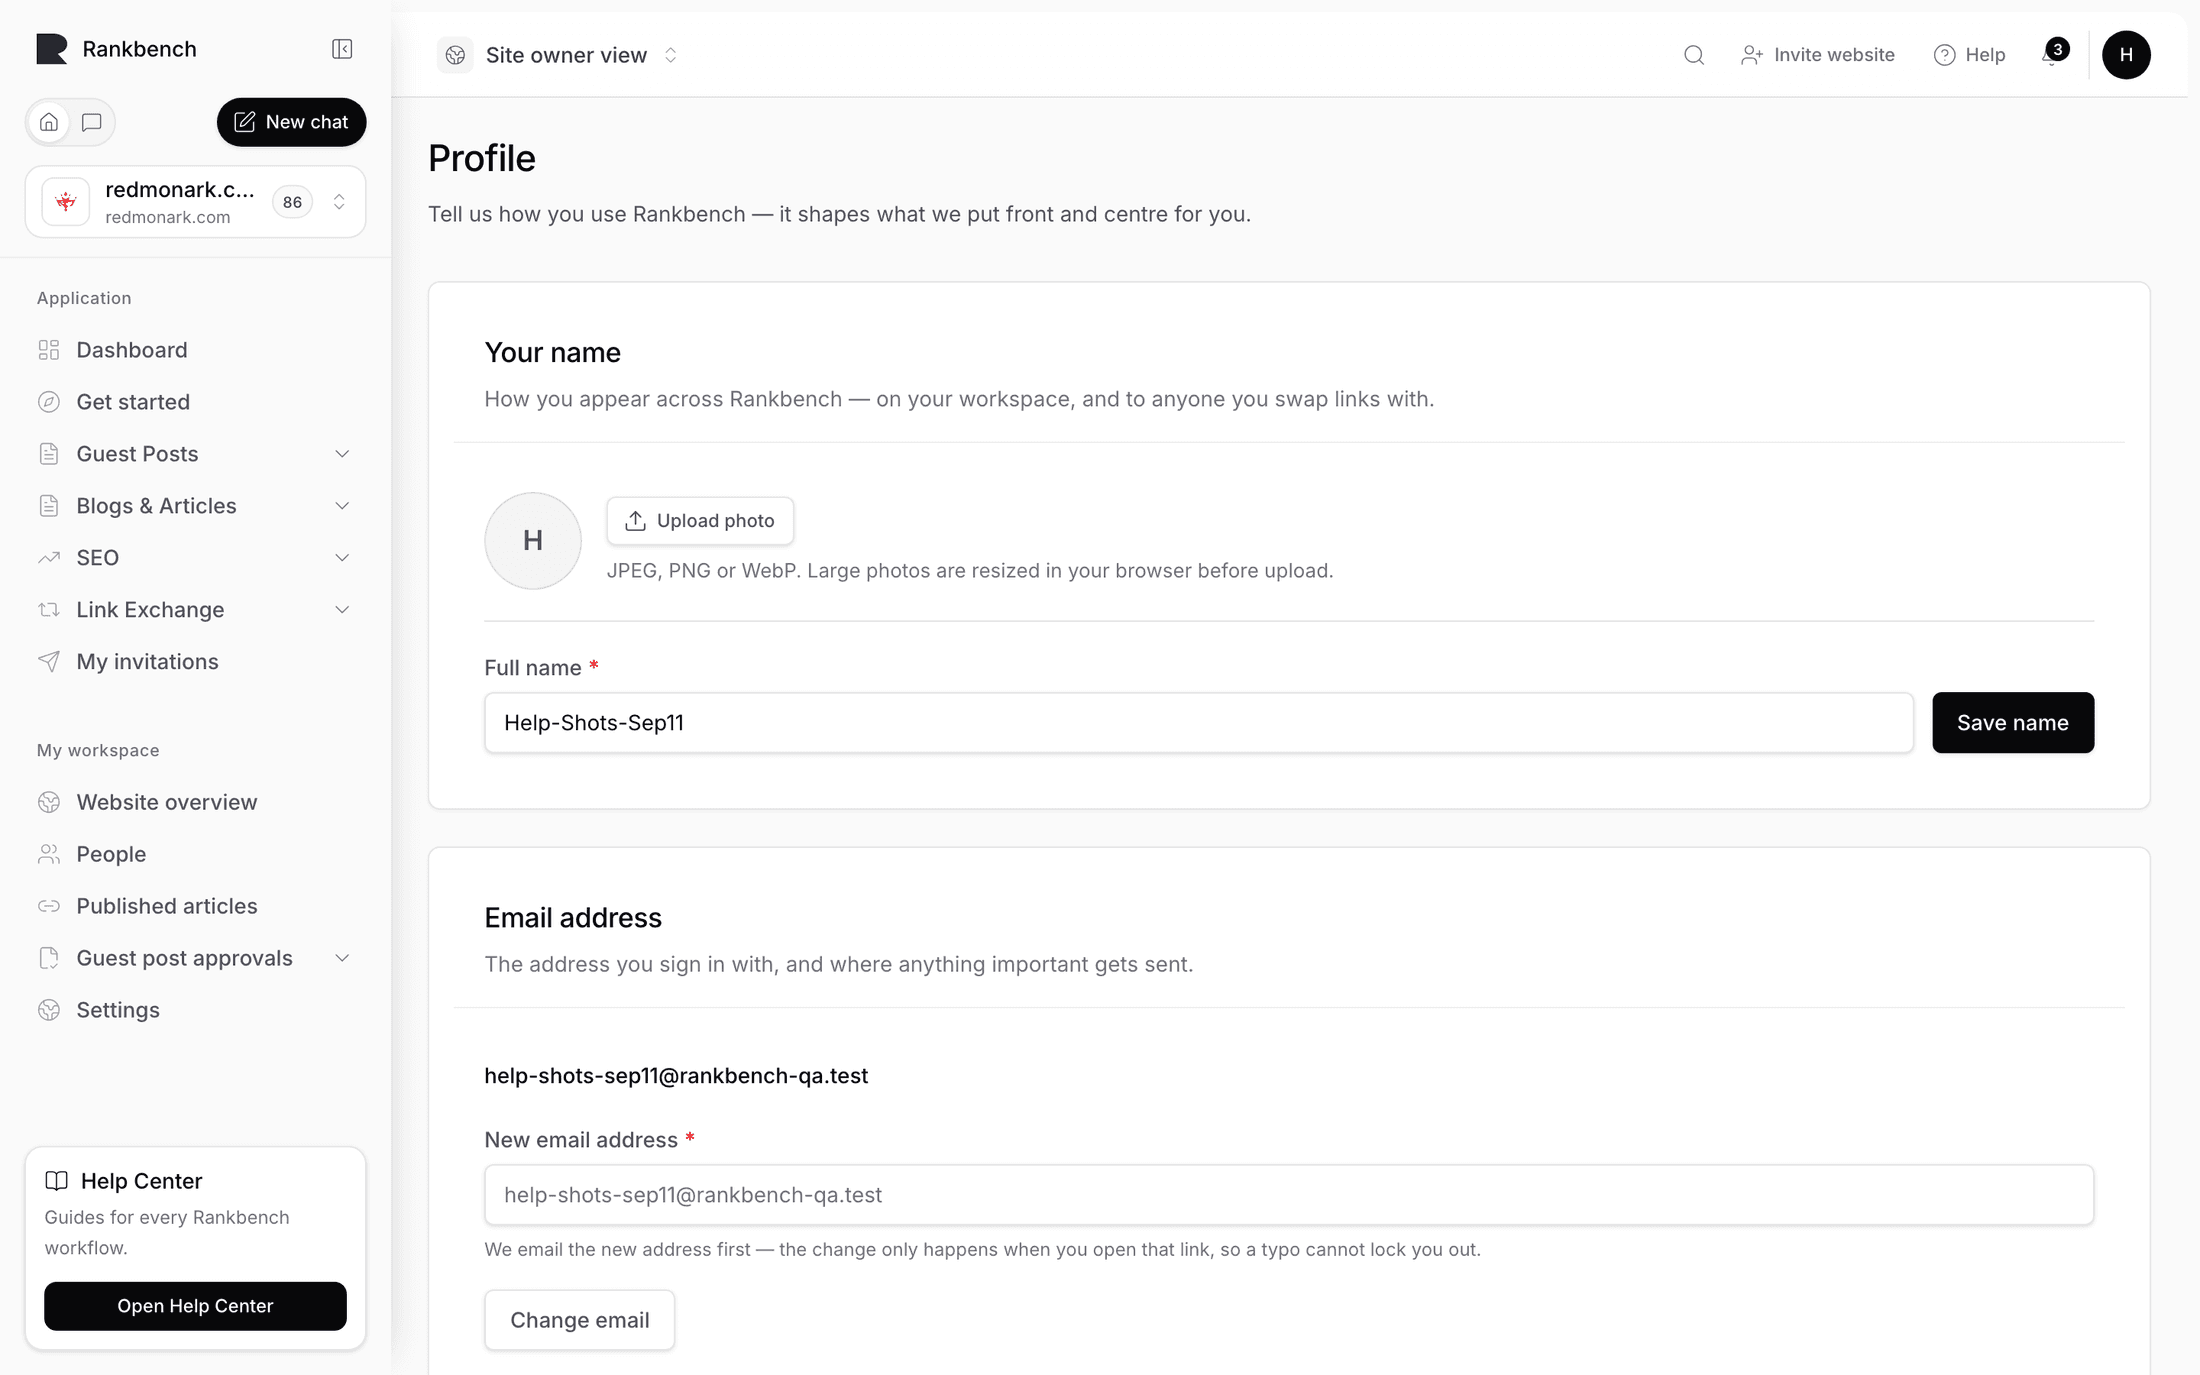Click Open Help Center button
This screenshot has height=1375, width=2200.
tap(195, 1306)
